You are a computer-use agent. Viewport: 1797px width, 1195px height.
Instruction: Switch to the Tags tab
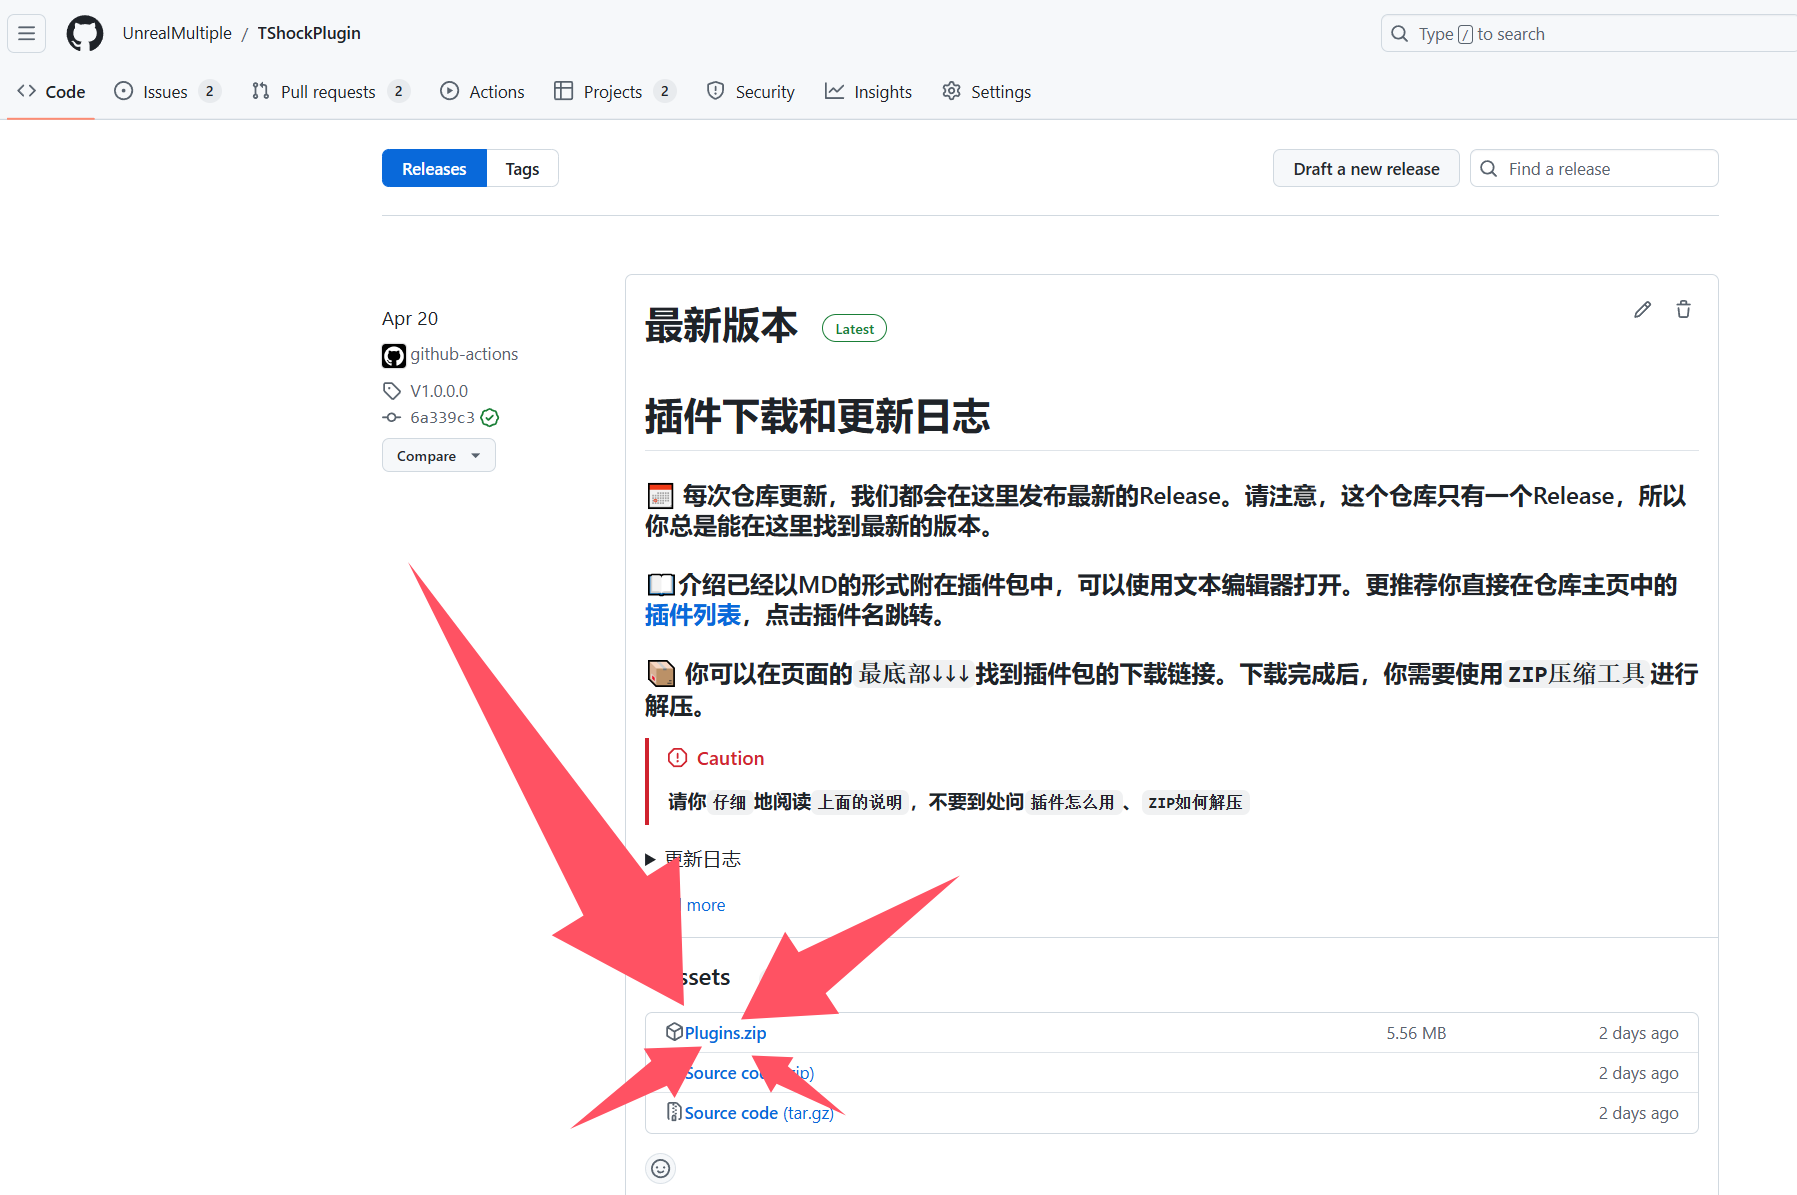tap(522, 169)
